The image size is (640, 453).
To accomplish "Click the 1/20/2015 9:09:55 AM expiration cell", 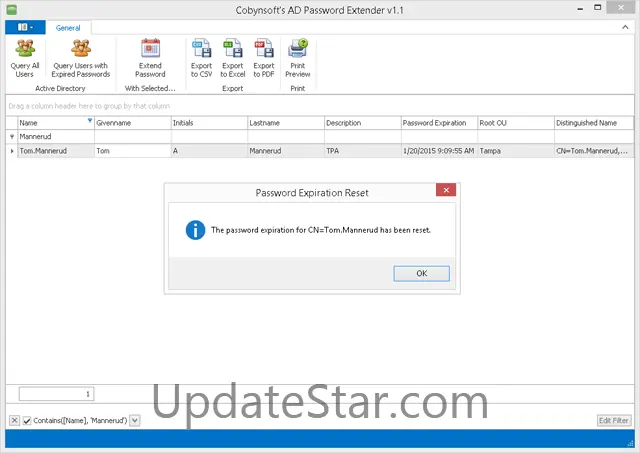I will point(440,151).
